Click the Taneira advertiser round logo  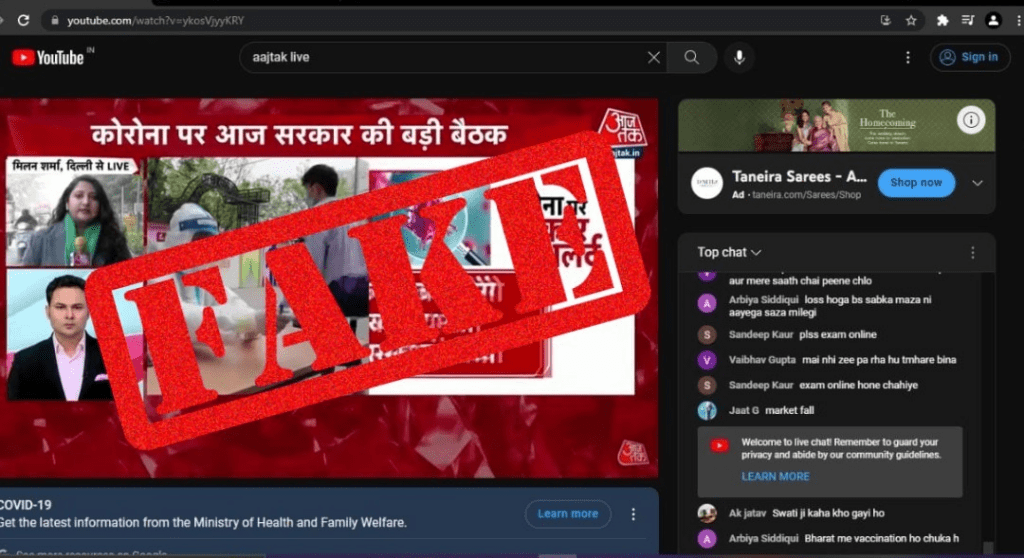coord(707,183)
